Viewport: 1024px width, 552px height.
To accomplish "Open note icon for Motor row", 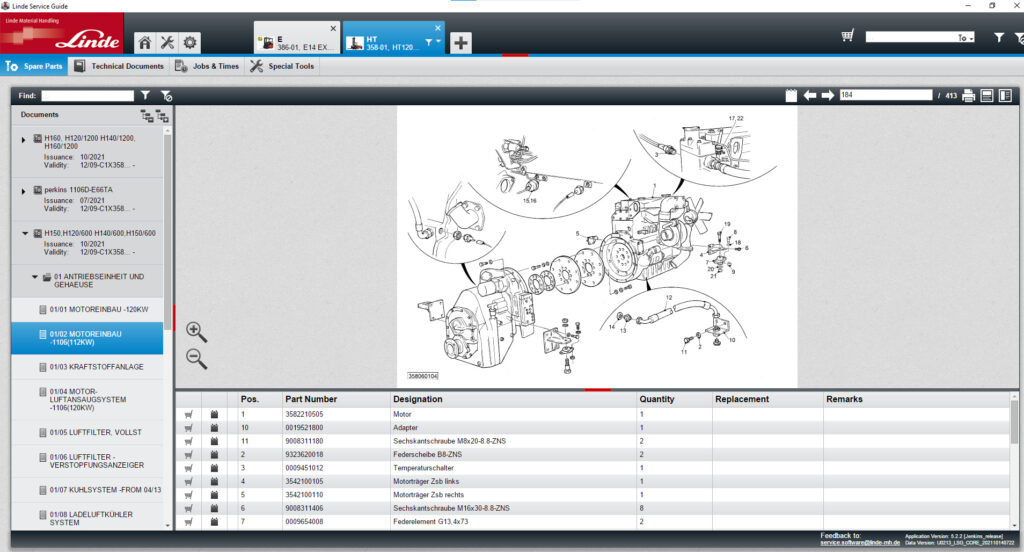I will coord(214,414).
